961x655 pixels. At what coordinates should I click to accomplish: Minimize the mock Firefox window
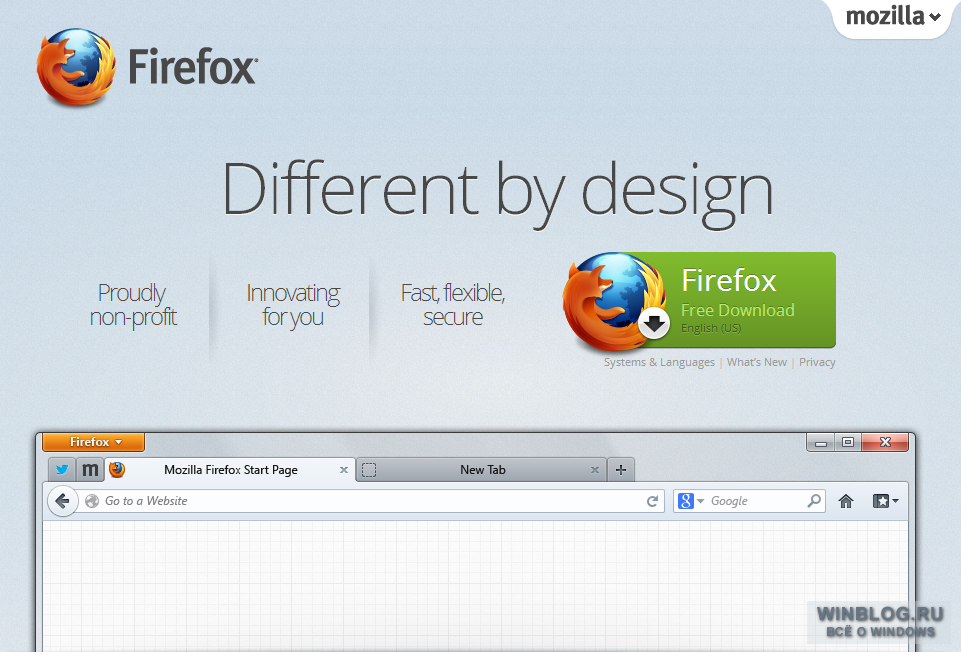coord(821,442)
